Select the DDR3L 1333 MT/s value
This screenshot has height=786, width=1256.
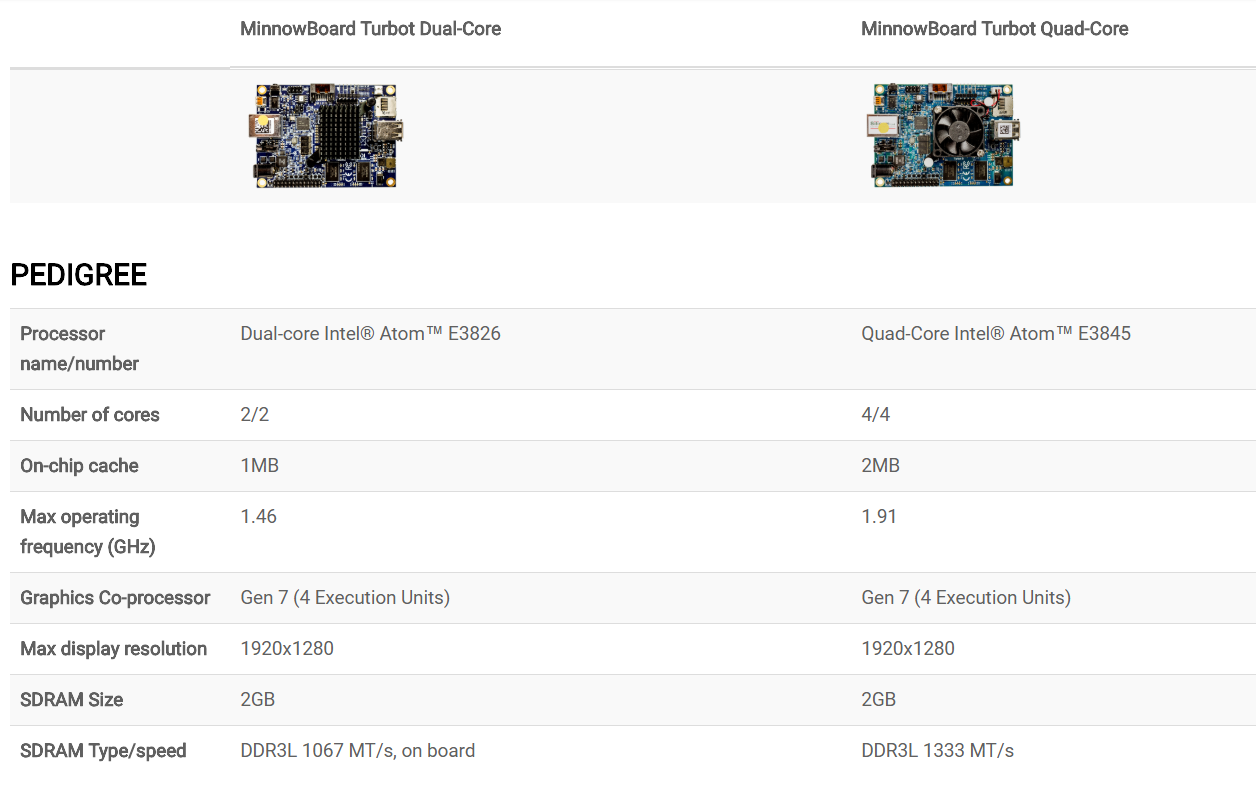point(938,751)
